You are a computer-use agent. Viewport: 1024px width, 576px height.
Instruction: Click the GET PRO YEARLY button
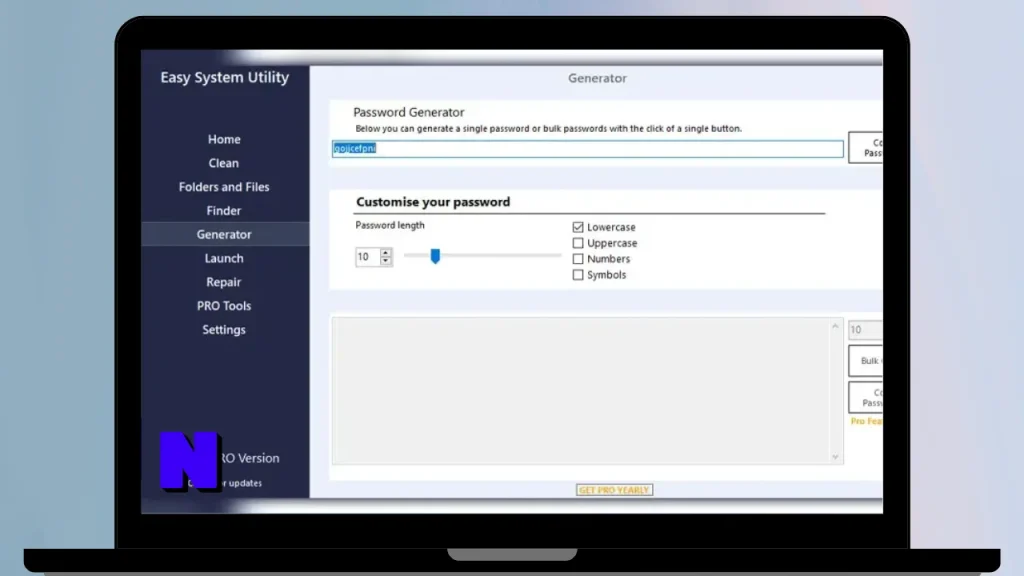coord(615,490)
